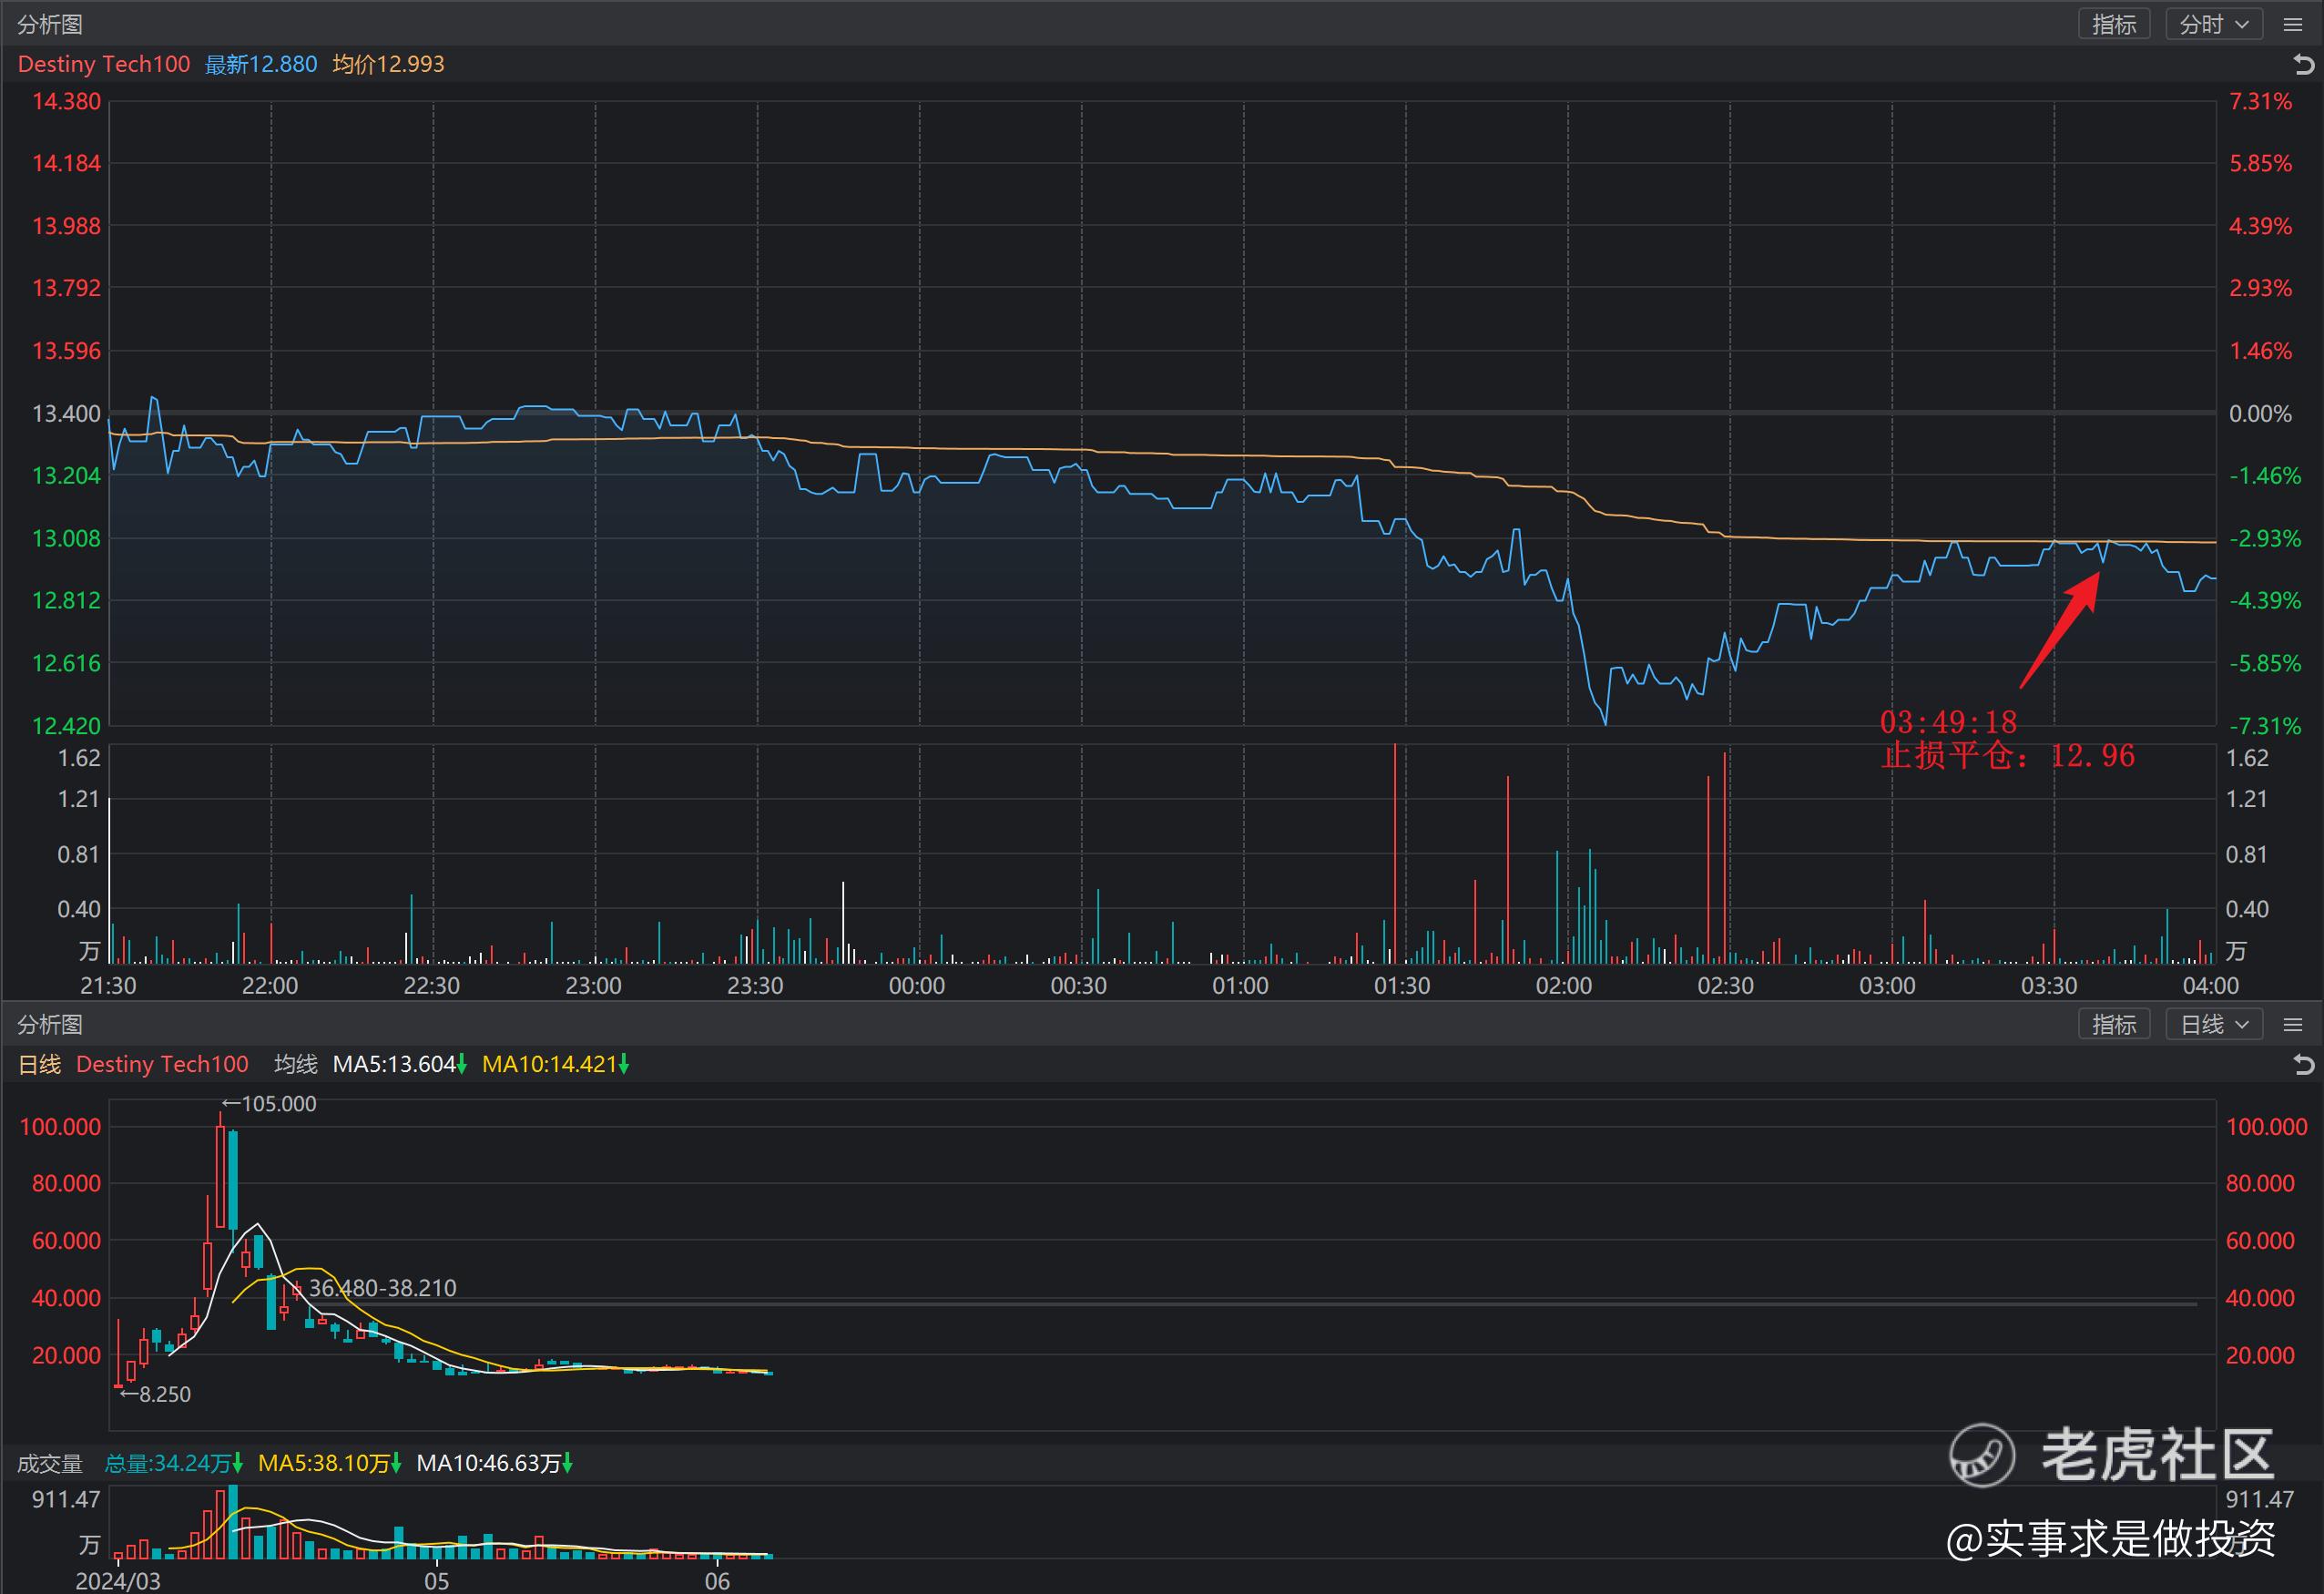
Task: Click the bottom 分析图 panel title
Action: point(50,1024)
